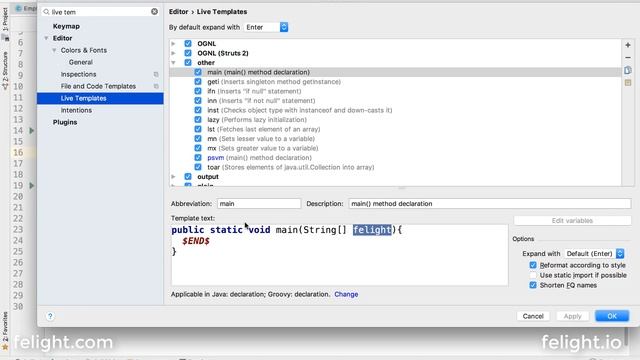Click Edit variables button

tap(572, 220)
